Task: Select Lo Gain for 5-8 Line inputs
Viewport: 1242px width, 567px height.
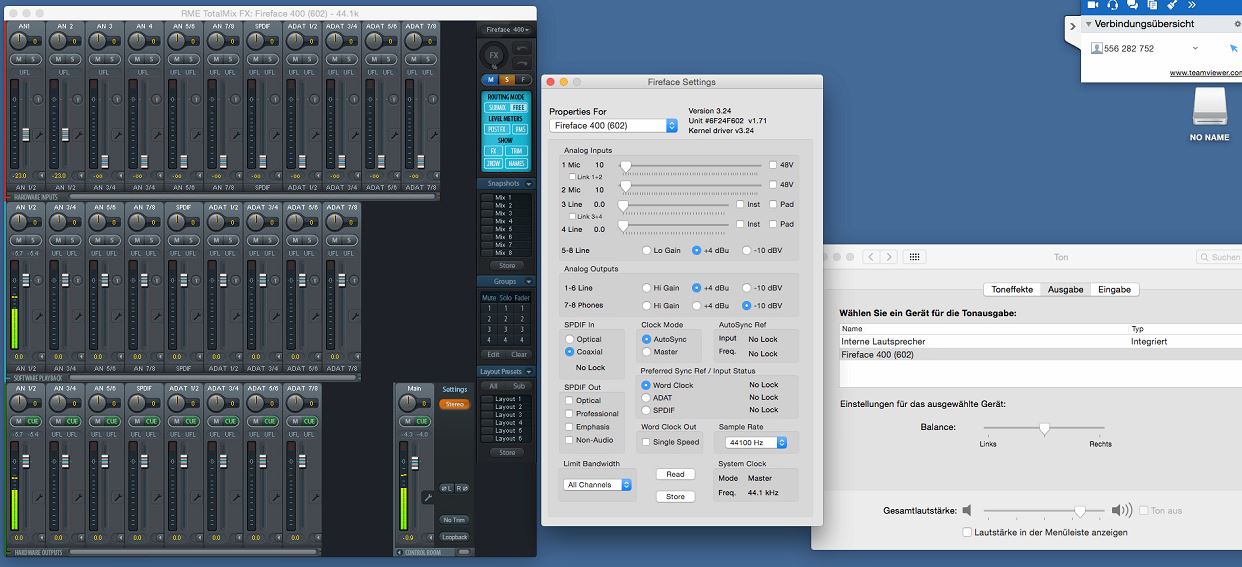Action: click(646, 250)
